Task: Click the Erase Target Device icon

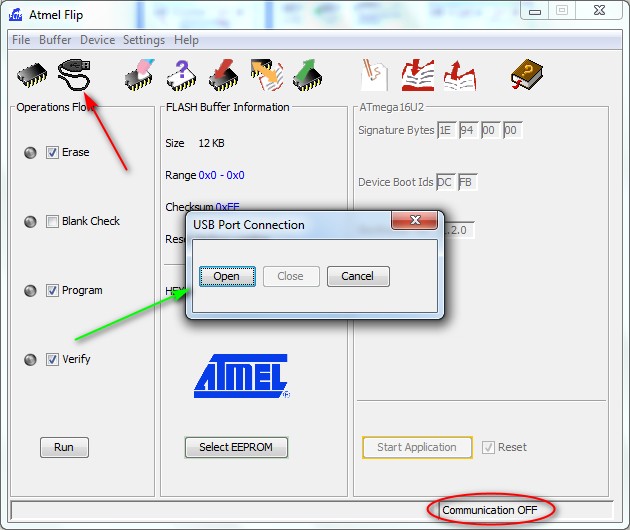Action: (x=140, y=75)
